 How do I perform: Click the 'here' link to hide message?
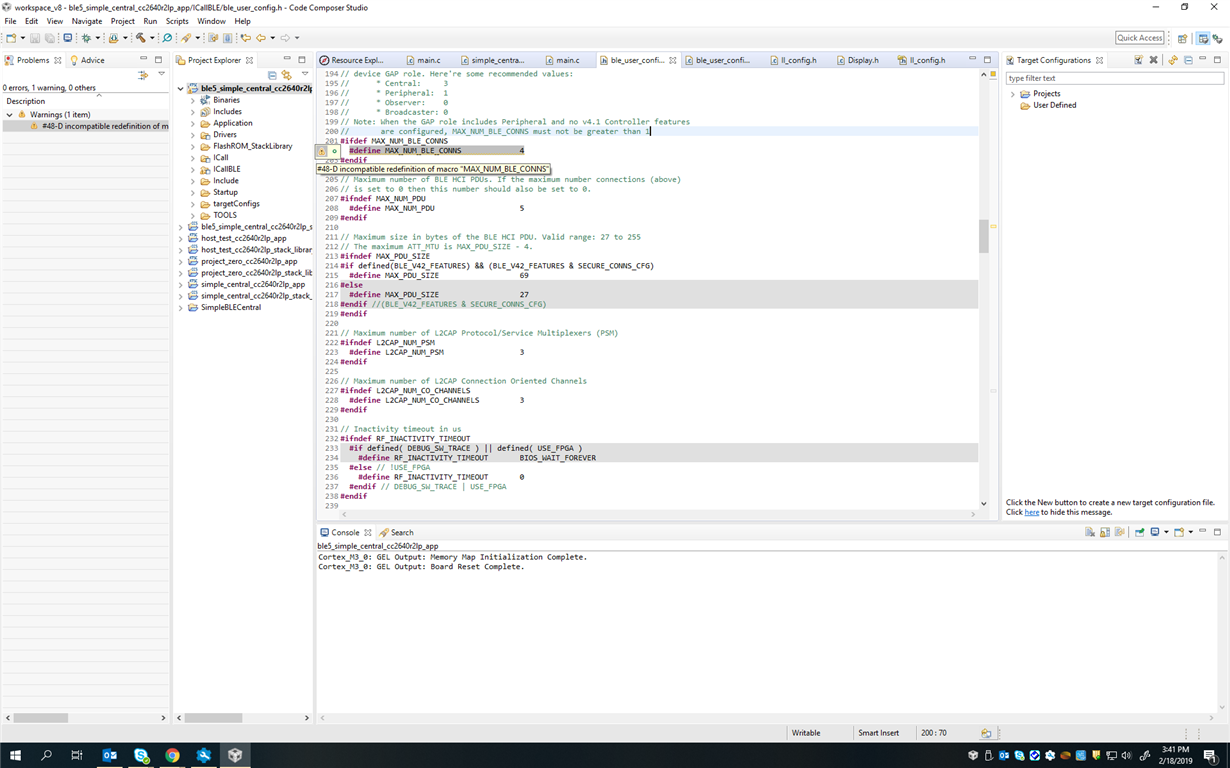point(1031,512)
